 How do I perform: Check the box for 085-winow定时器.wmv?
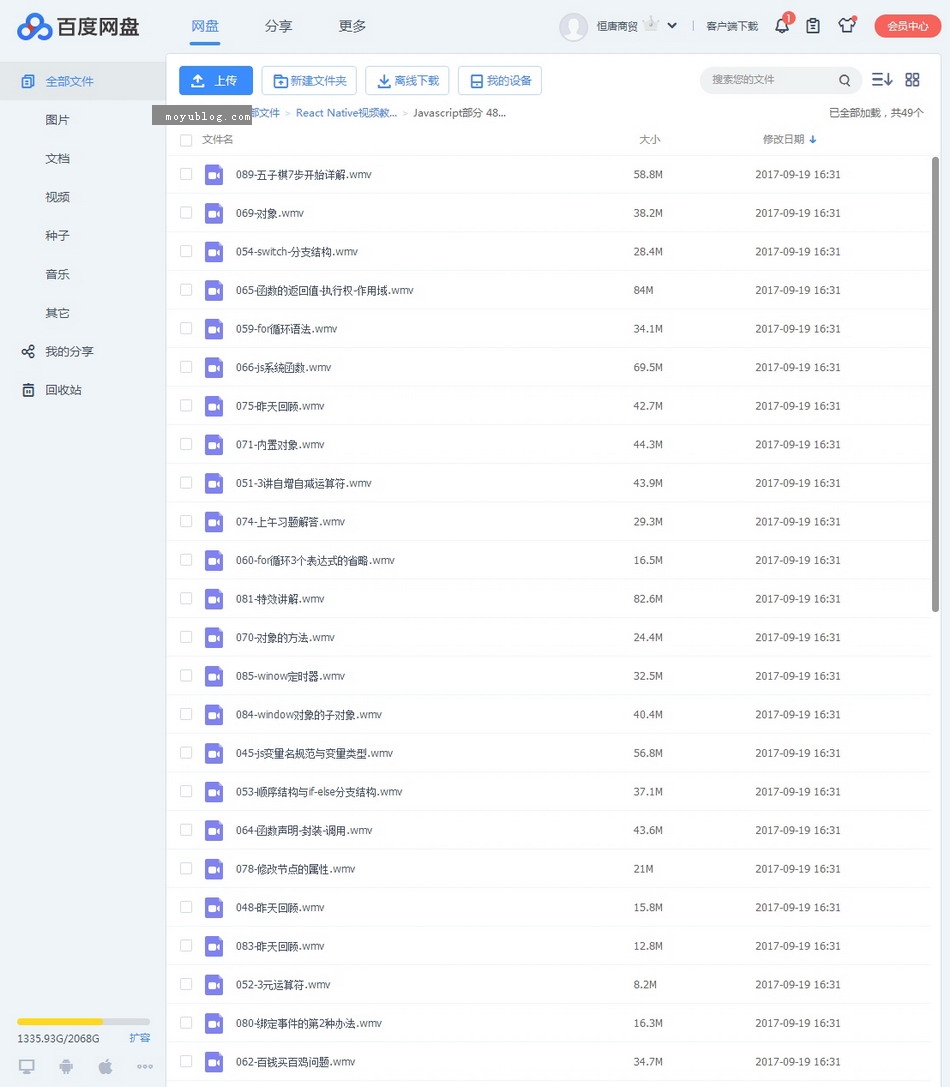(x=186, y=676)
